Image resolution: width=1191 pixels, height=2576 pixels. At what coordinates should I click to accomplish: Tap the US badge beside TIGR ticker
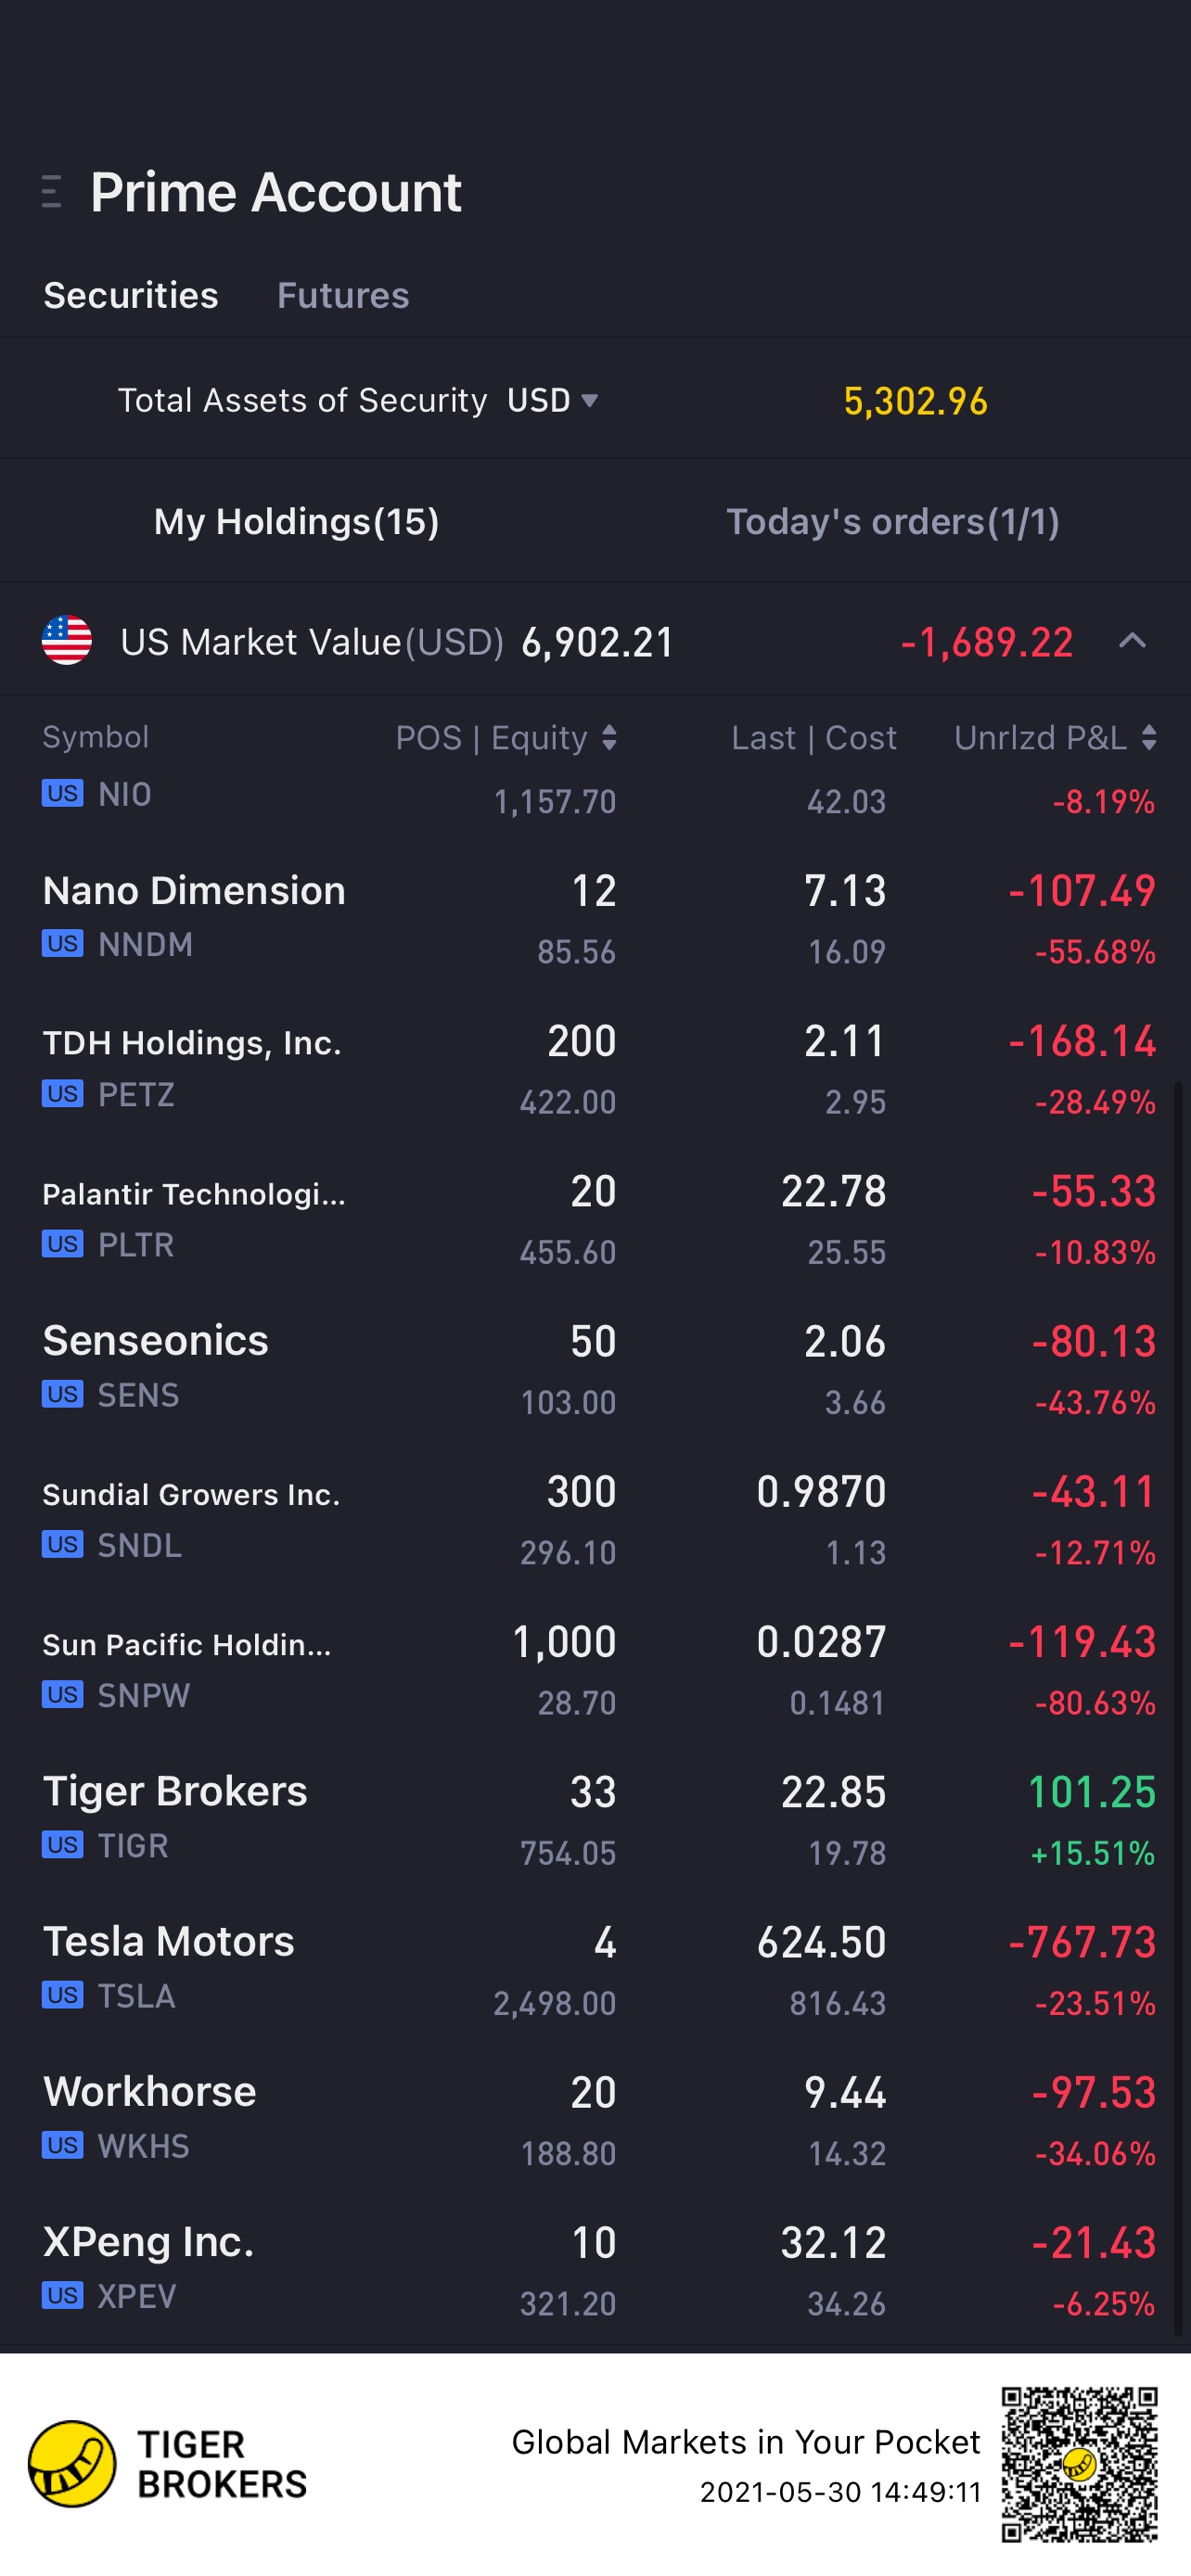click(62, 1844)
